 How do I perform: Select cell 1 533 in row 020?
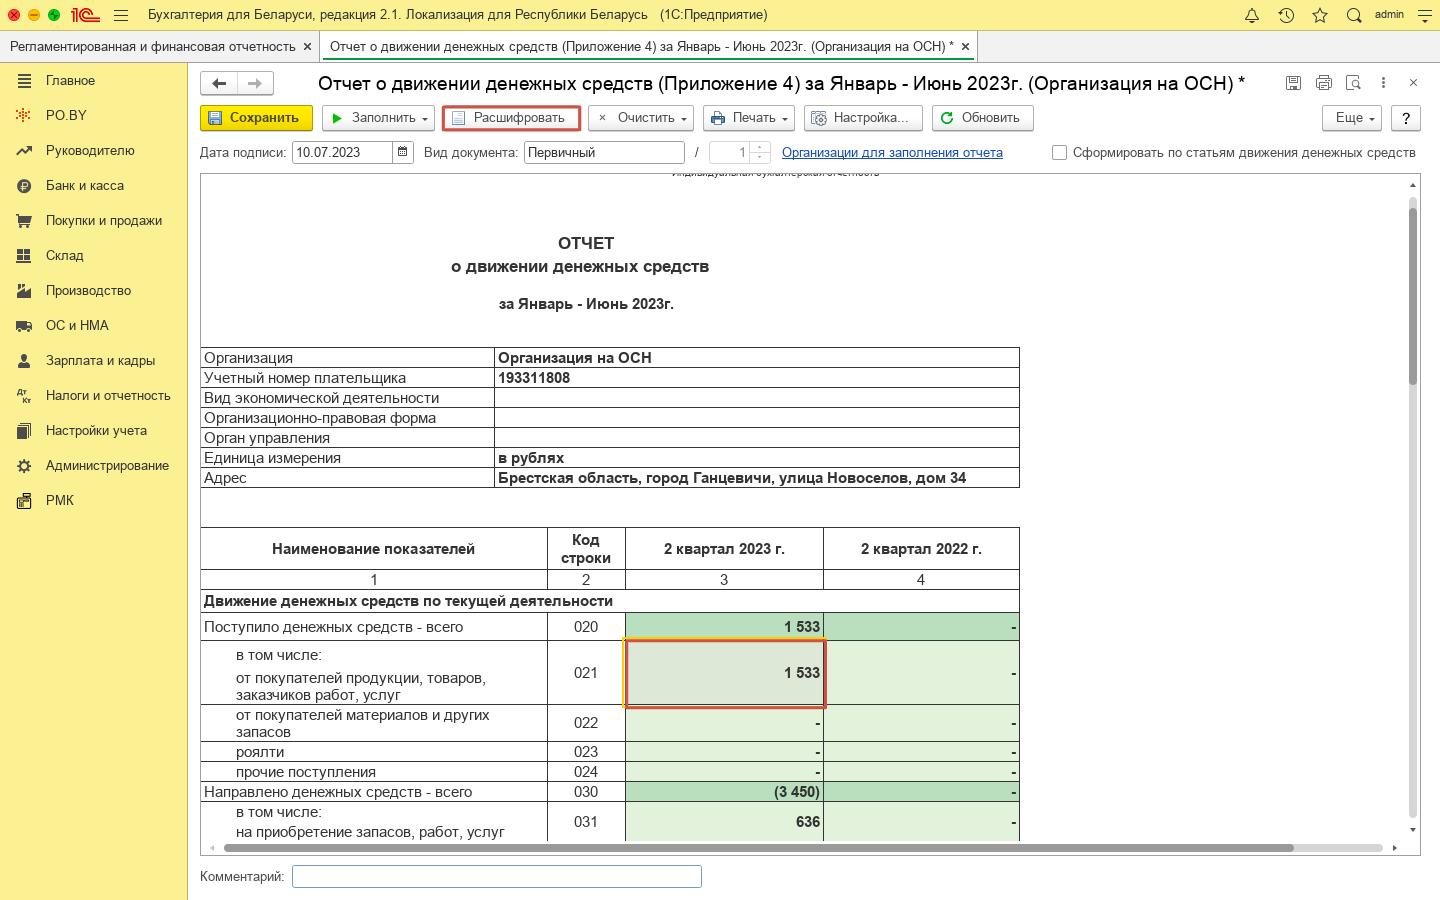click(x=724, y=627)
